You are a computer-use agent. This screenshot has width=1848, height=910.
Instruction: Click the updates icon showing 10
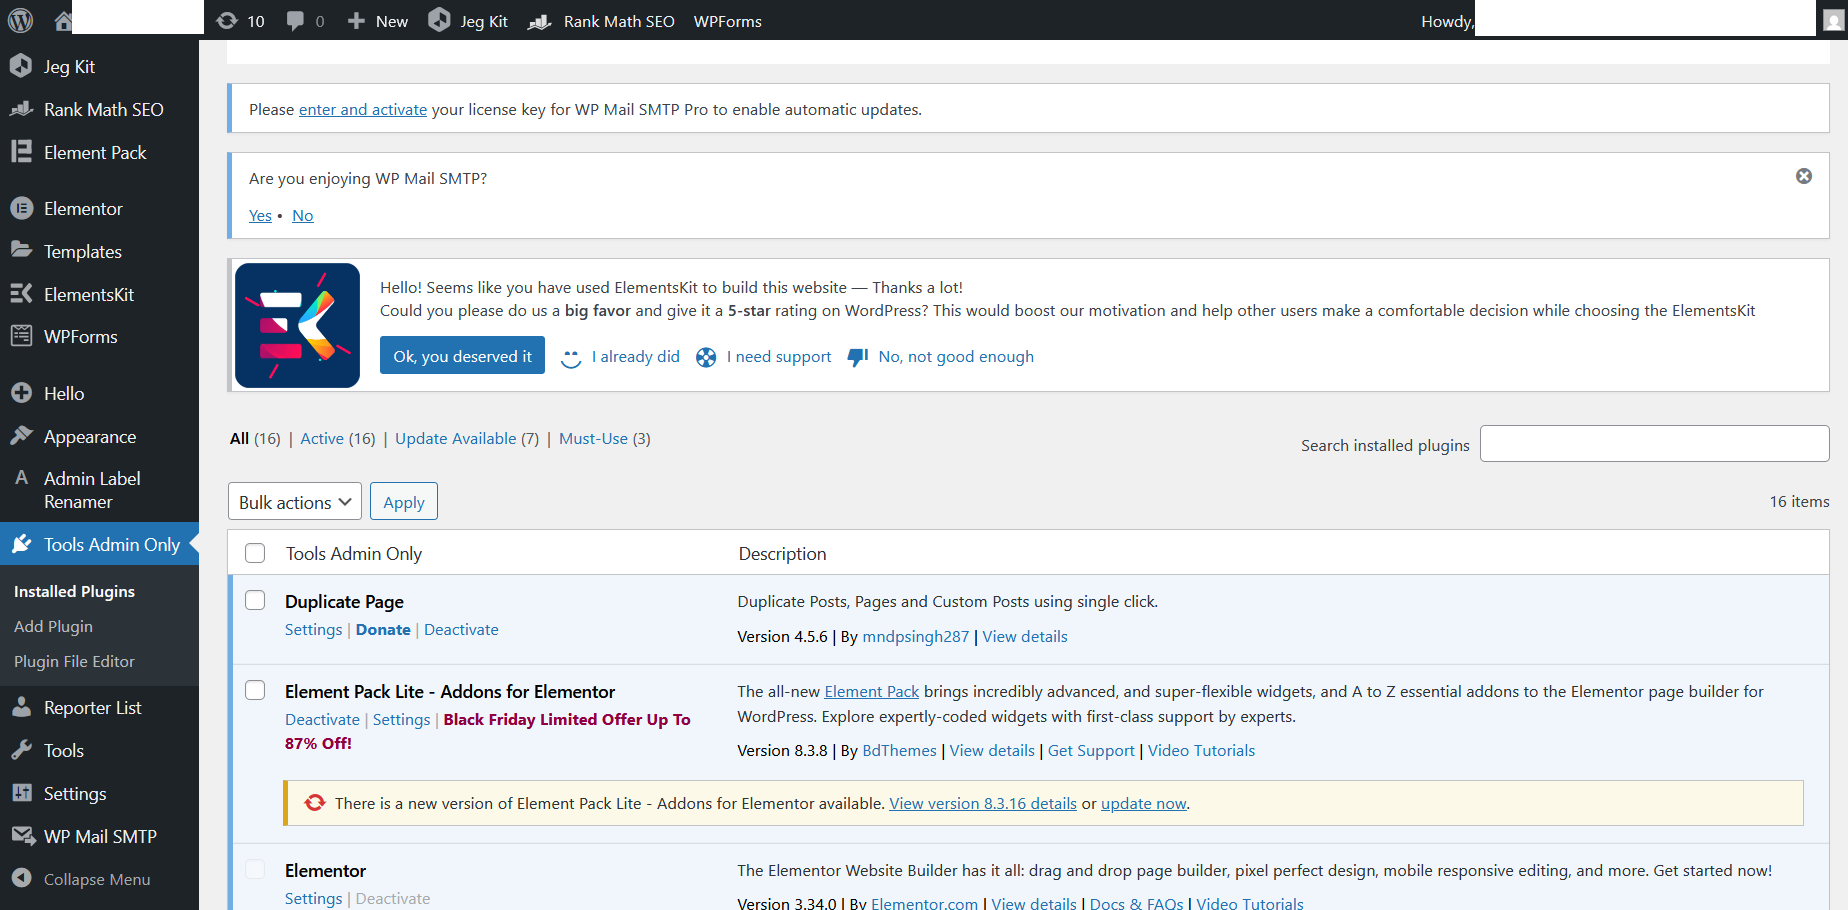(240, 20)
